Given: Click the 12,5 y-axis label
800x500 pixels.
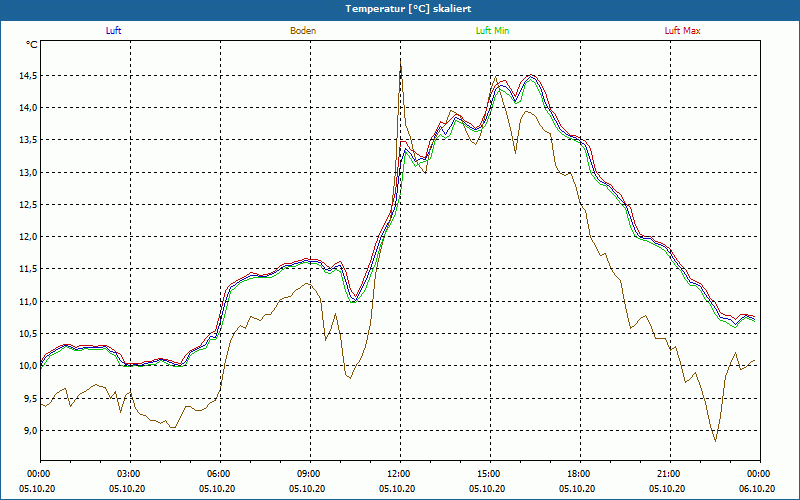Looking at the screenshot, I should (28, 205).
